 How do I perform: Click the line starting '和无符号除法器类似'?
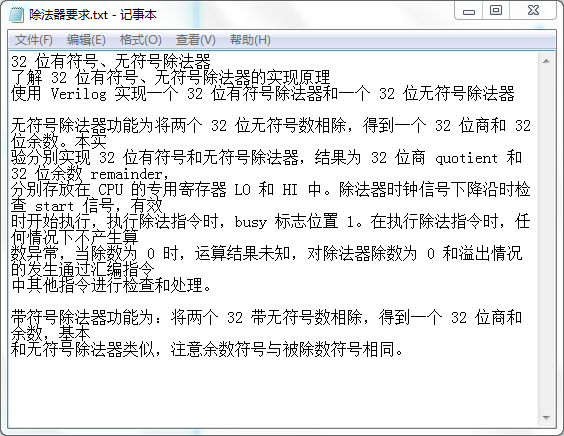click(207, 349)
